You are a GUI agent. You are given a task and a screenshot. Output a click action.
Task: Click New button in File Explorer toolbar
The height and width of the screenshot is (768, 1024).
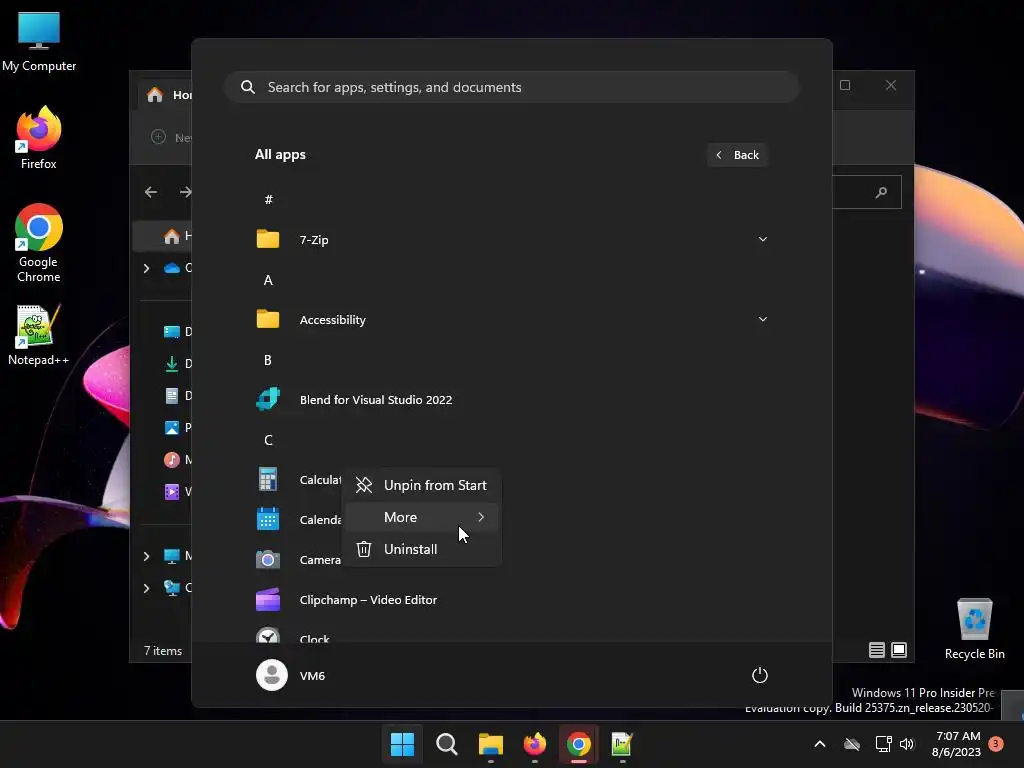170,137
